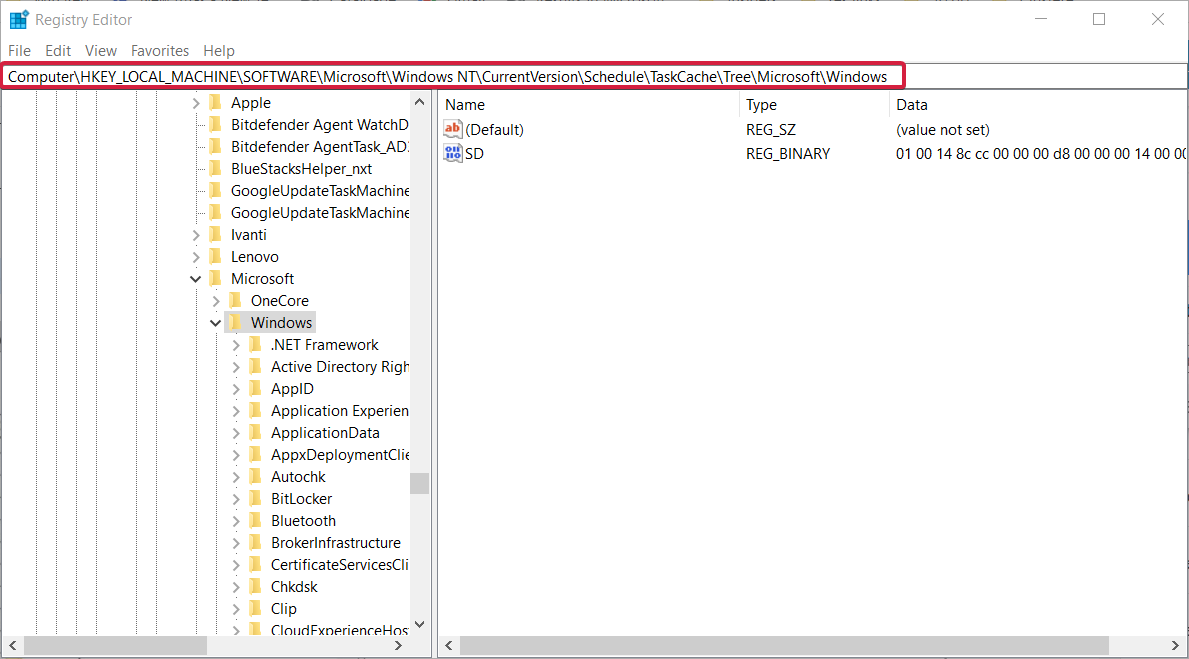
Task: Click the Lenovo key folder icon
Action: point(215,256)
